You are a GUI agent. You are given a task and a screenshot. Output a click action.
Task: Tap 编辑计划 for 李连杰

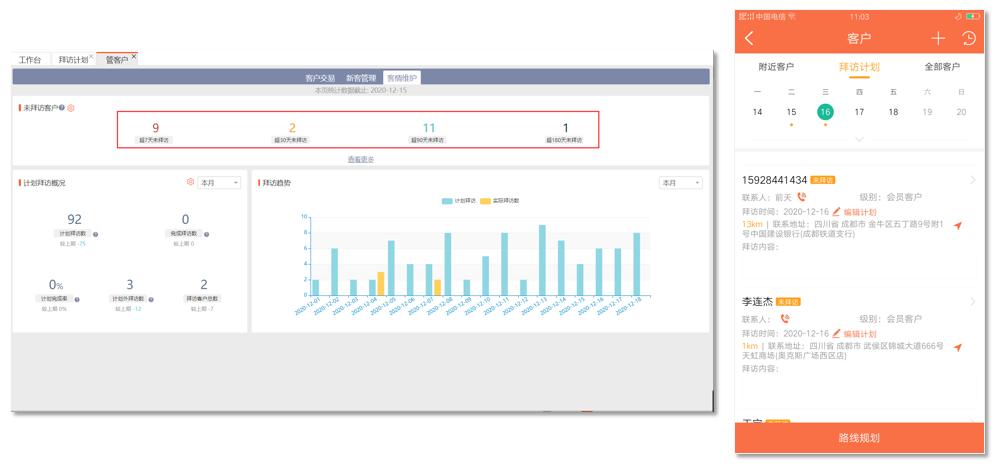point(860,334)
